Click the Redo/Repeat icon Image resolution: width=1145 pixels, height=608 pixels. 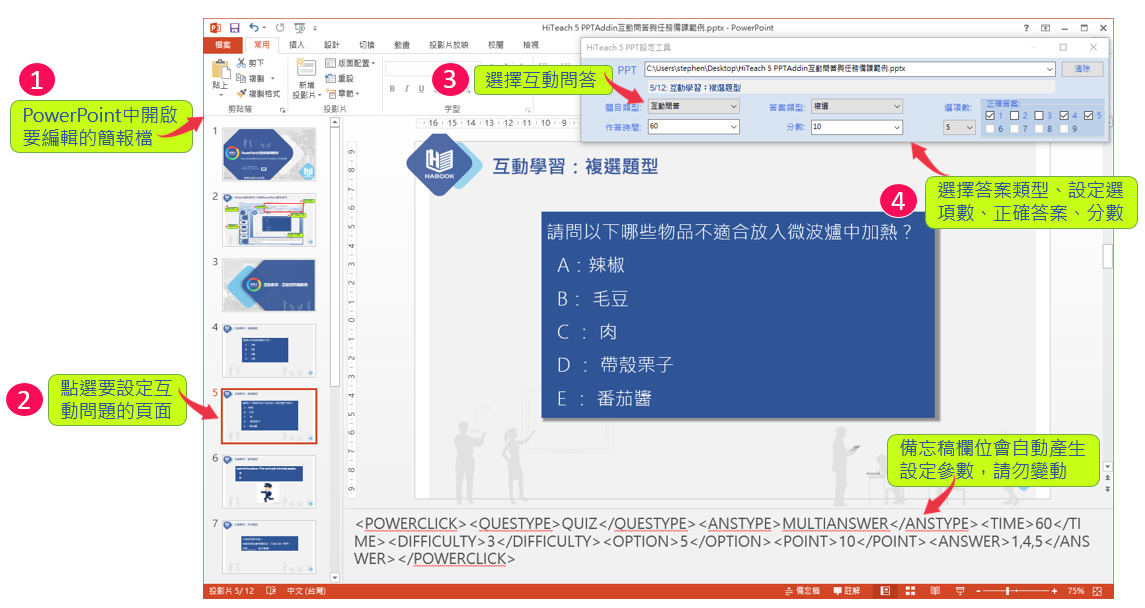click(280, 28)
